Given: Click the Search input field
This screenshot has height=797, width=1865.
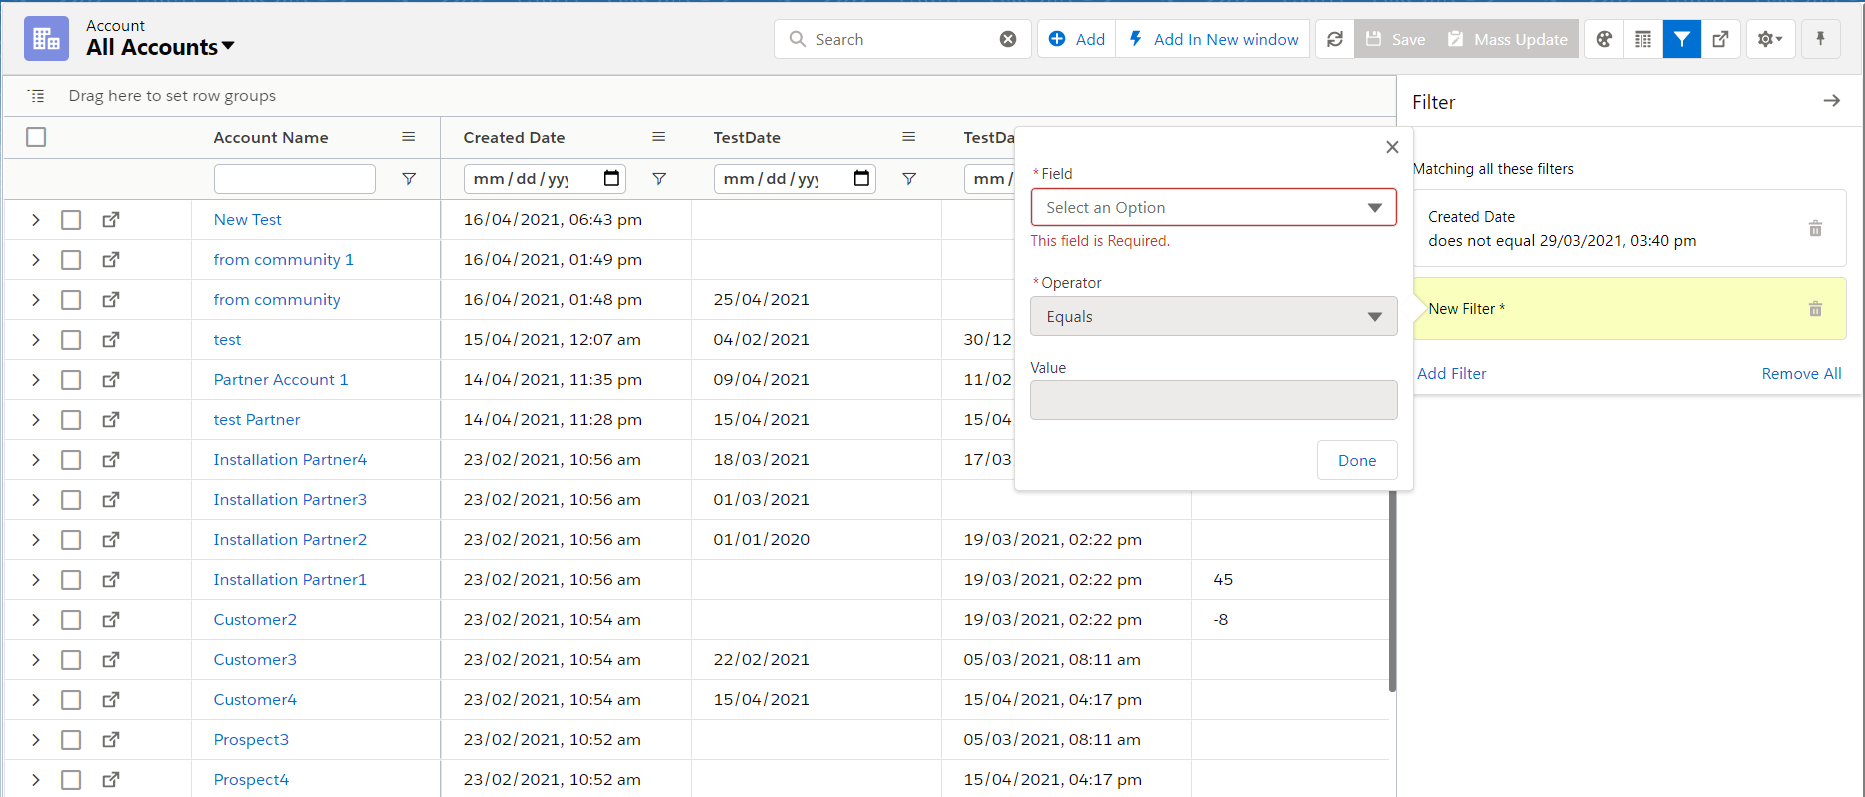Looking at the screenshot, I should click(x=900, y=39).
